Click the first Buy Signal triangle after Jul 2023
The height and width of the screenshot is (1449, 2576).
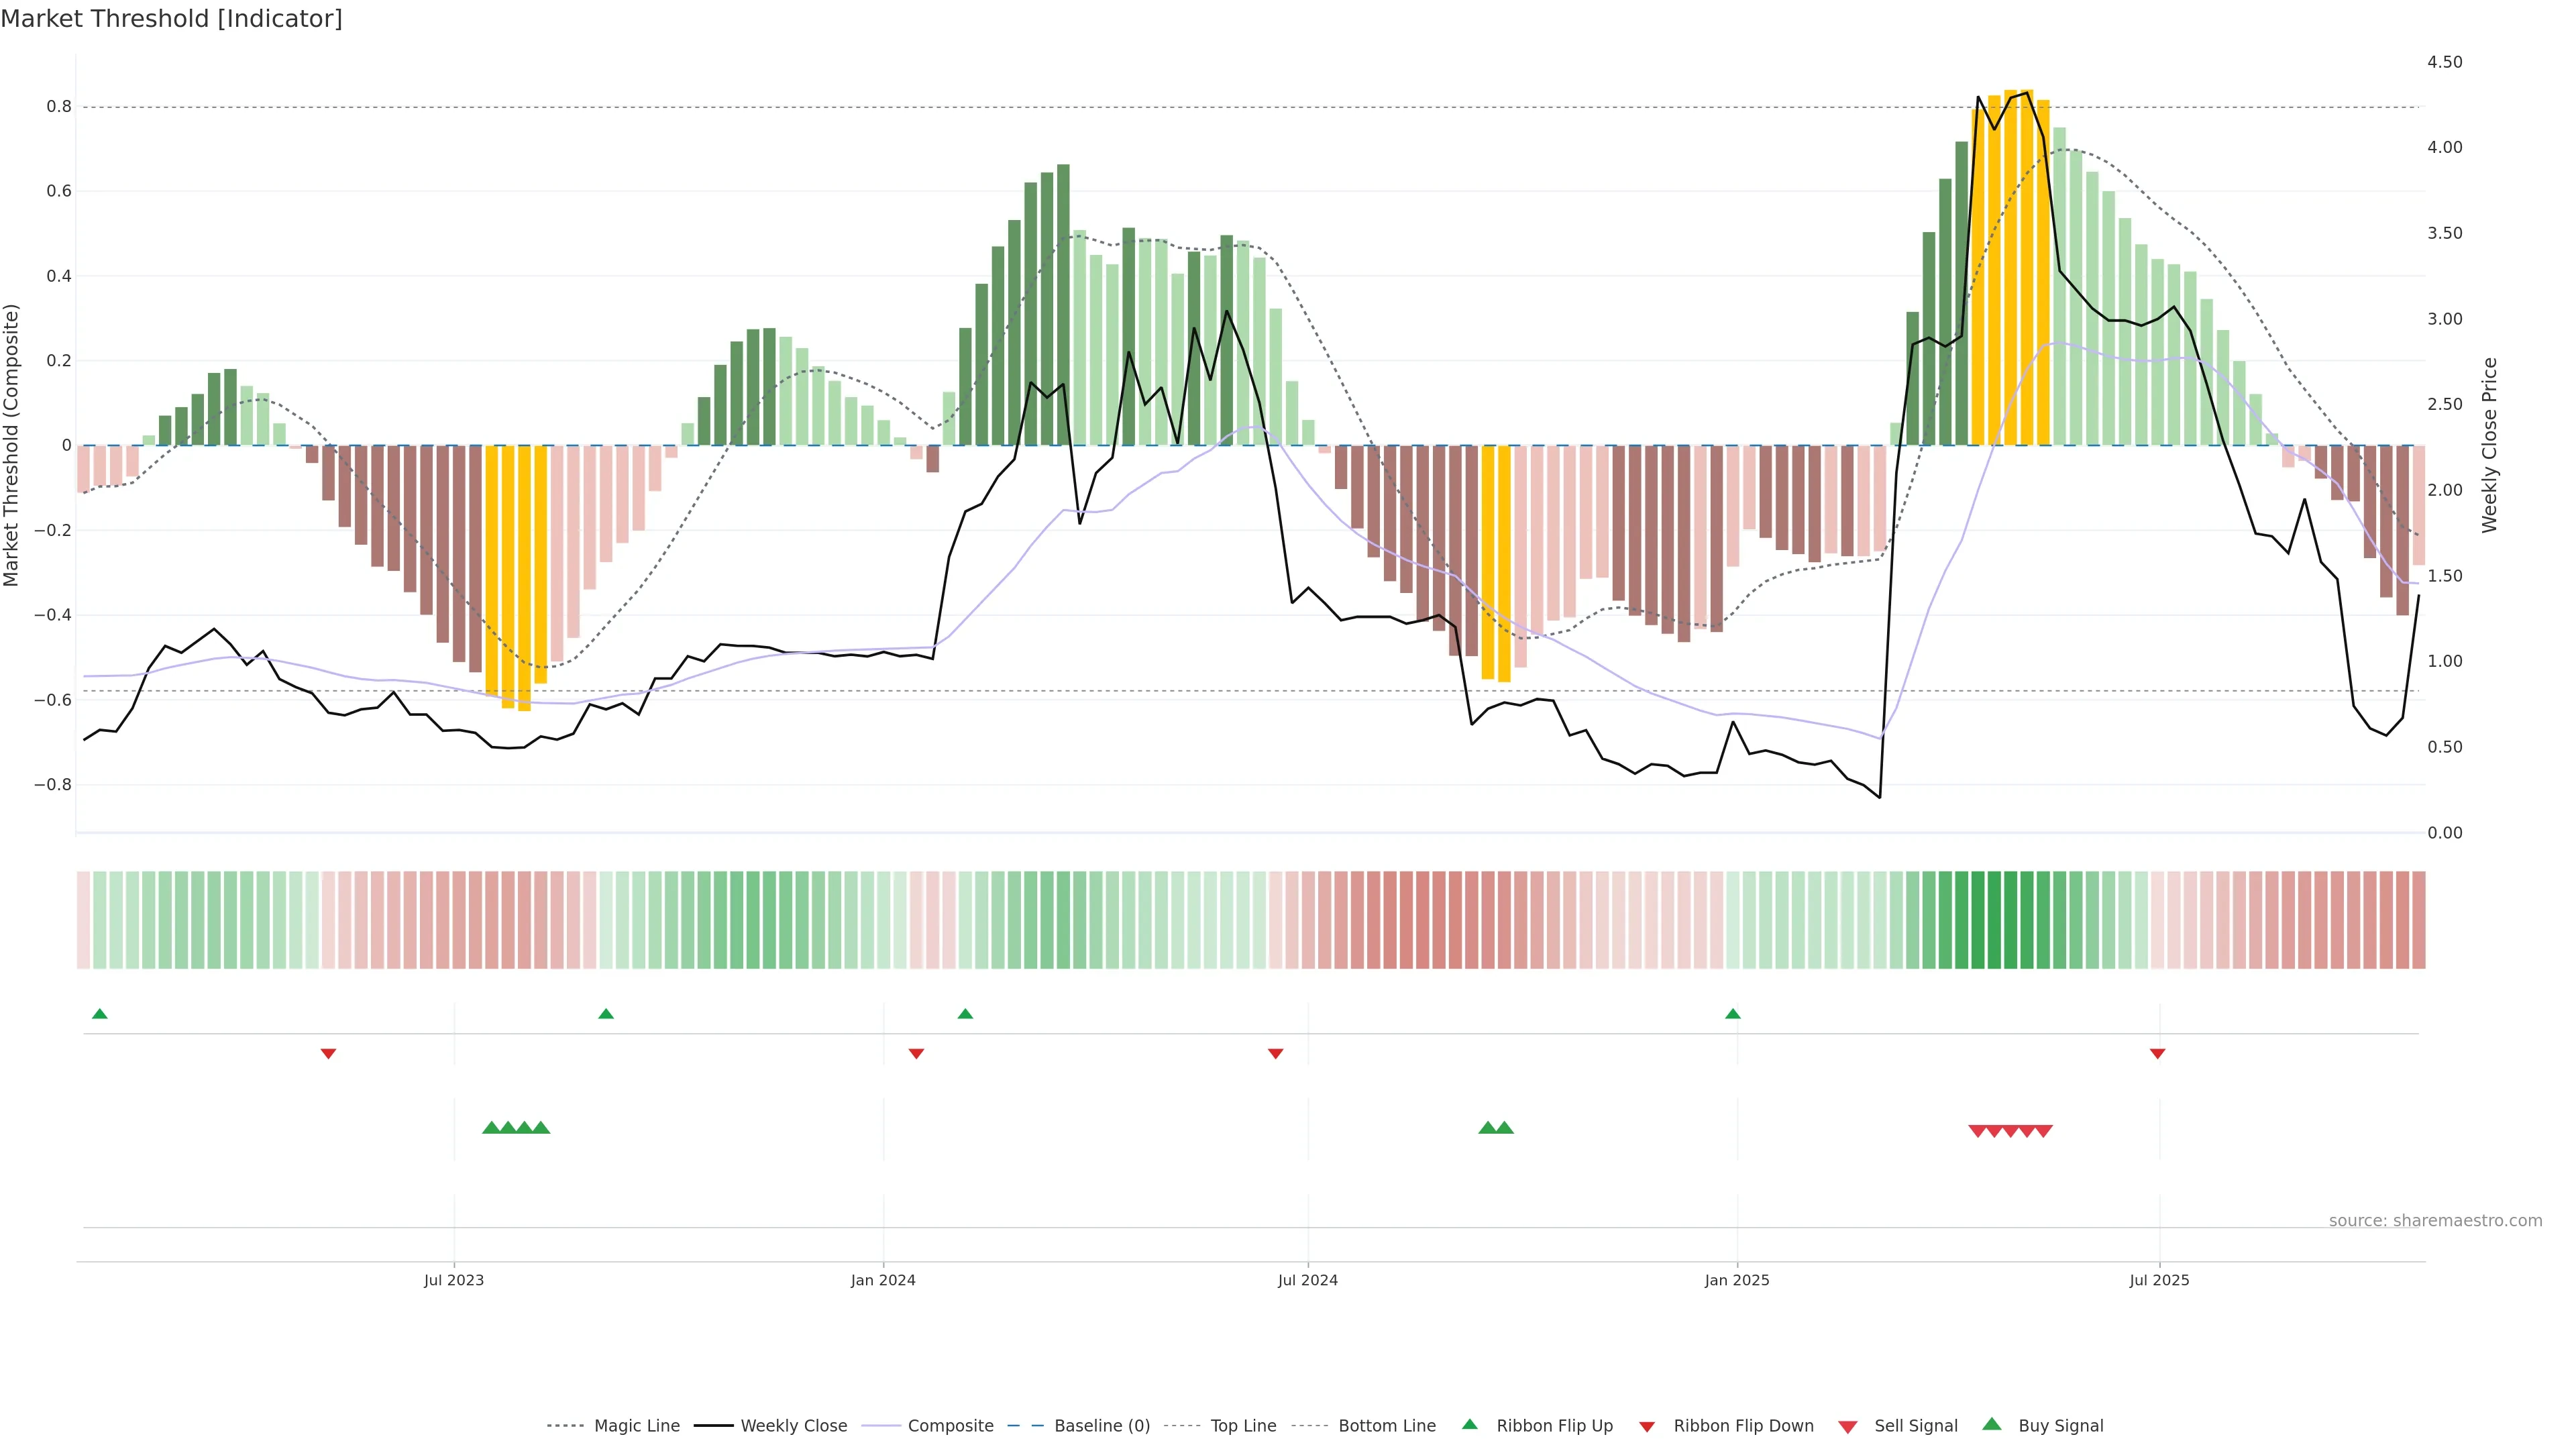491,1128
